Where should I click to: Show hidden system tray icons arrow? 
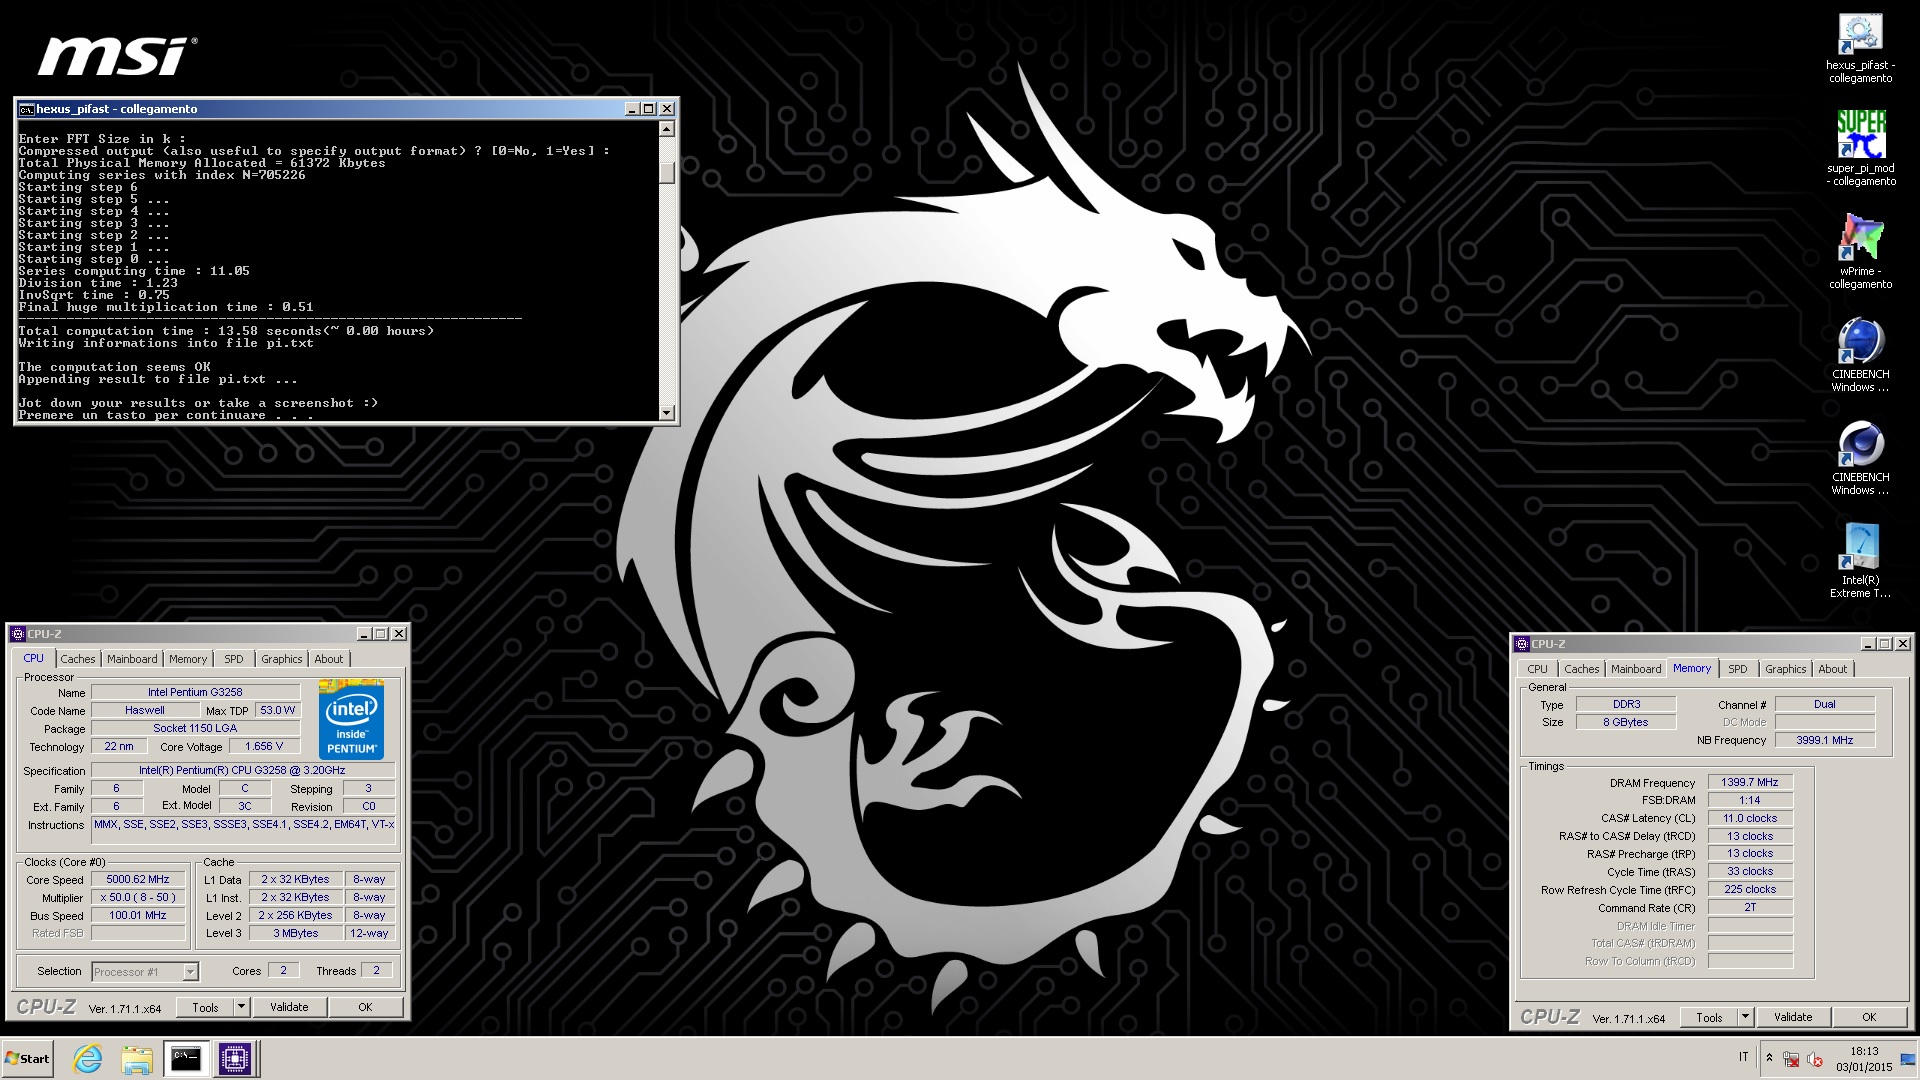[x=1769, y=1058]
